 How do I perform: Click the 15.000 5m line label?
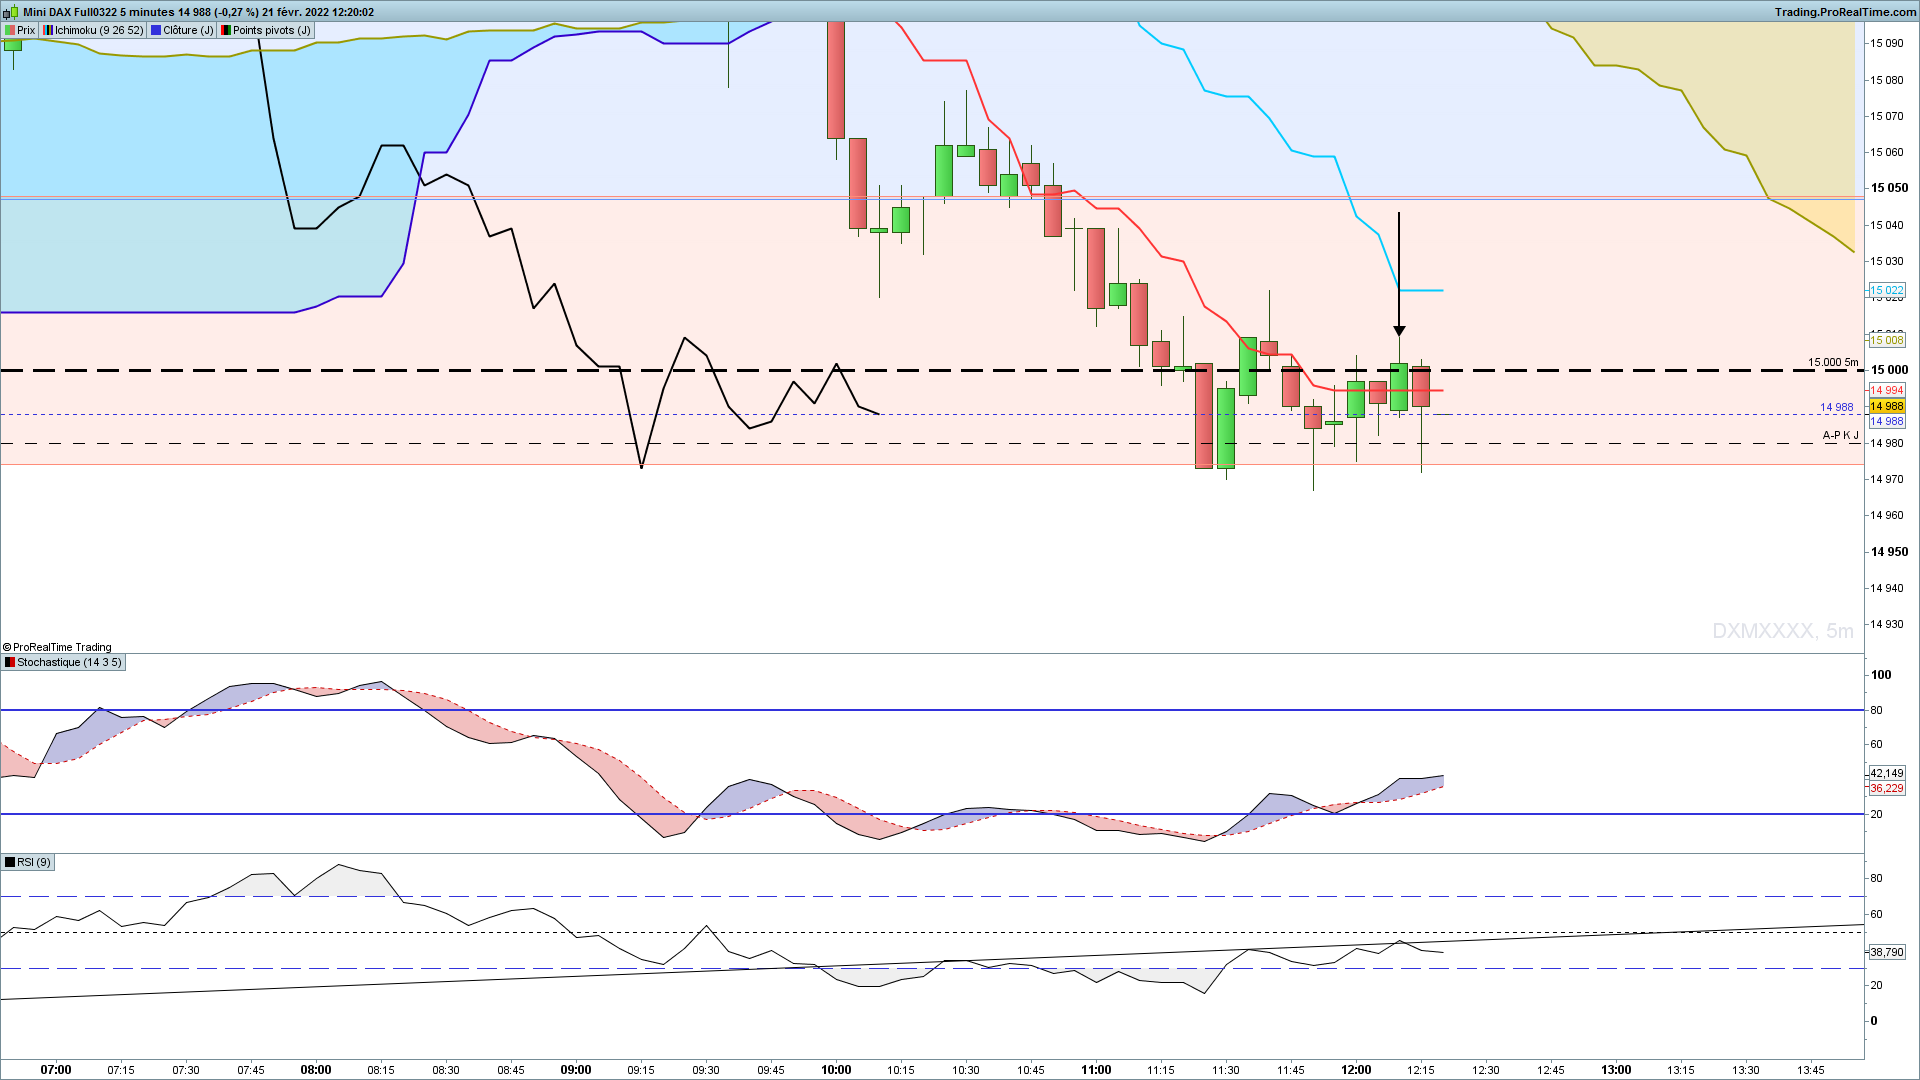tap(1833, 362)
